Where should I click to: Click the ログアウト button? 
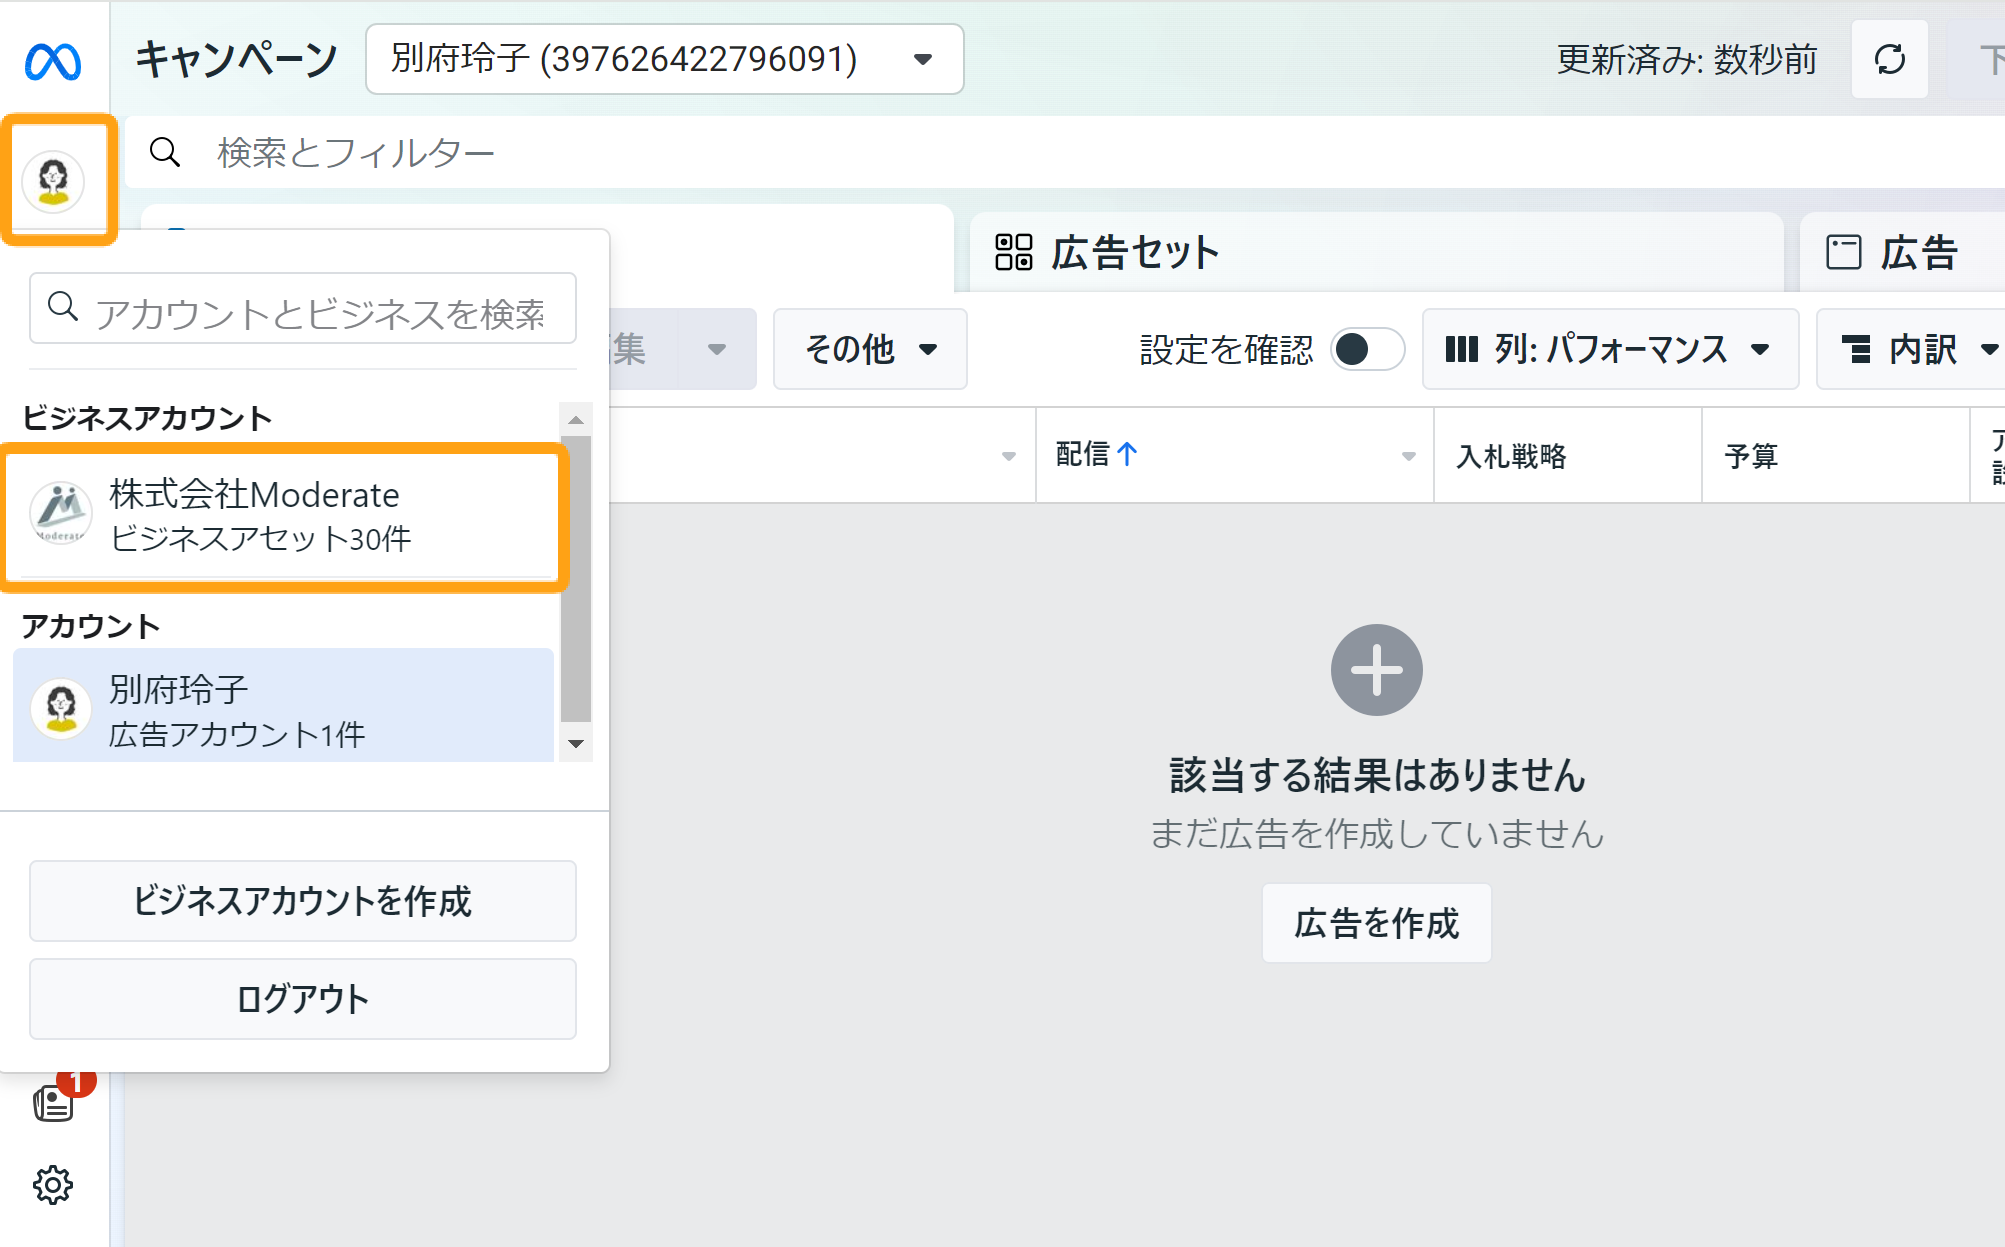pos(303,999)
